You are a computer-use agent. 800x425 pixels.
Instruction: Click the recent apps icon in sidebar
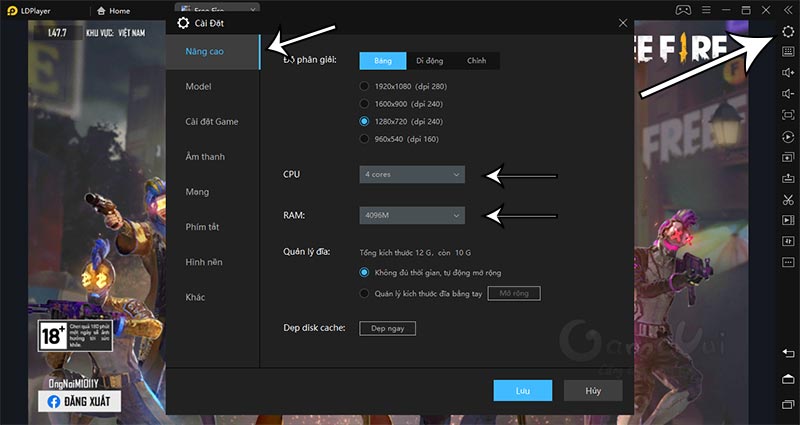(788, 404)
